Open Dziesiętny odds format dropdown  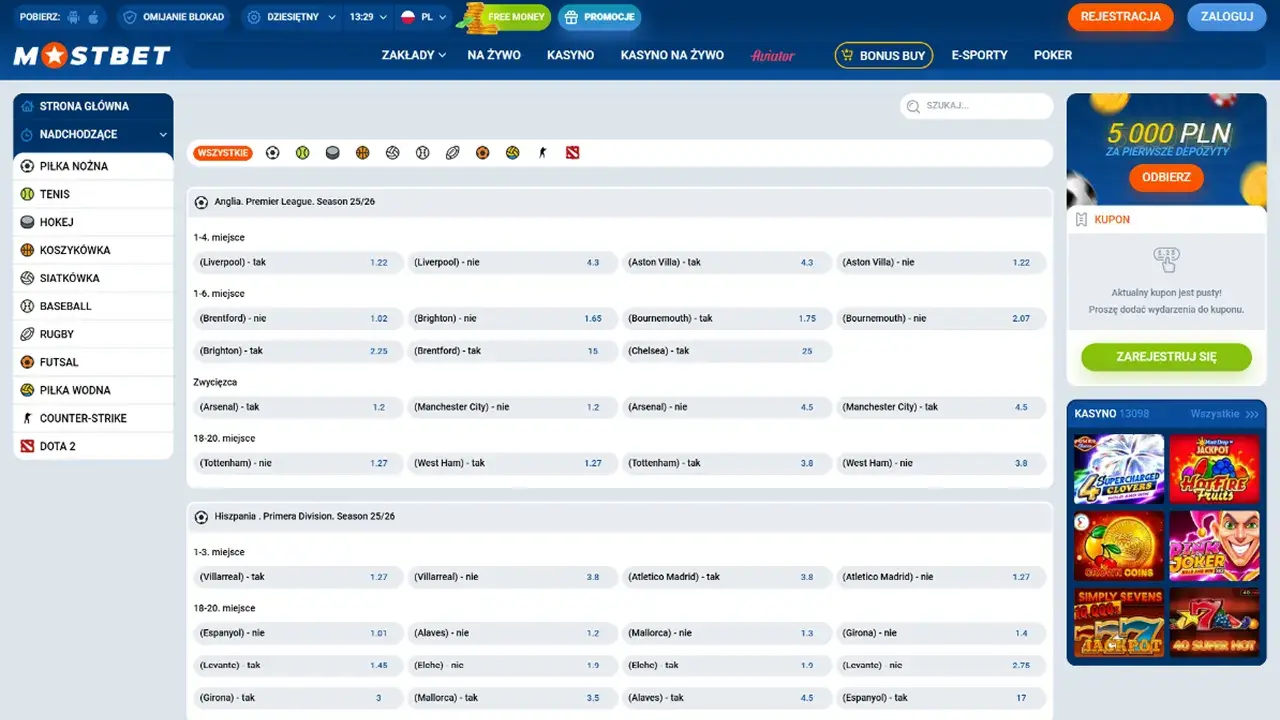pos(291,17)
